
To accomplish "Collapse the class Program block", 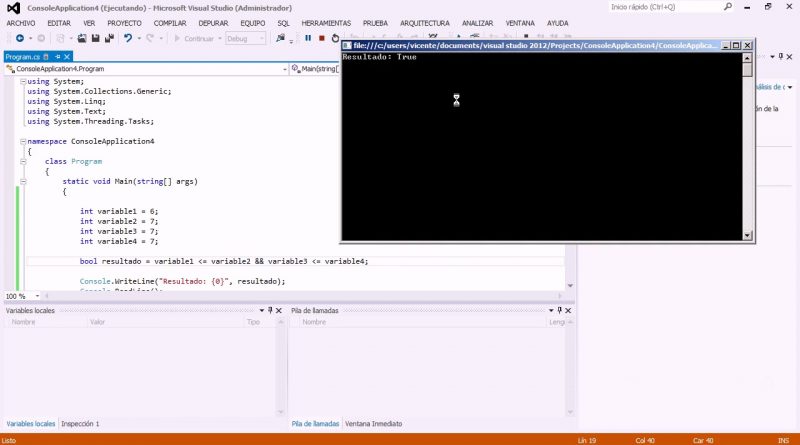I will (x=23, y=161).
